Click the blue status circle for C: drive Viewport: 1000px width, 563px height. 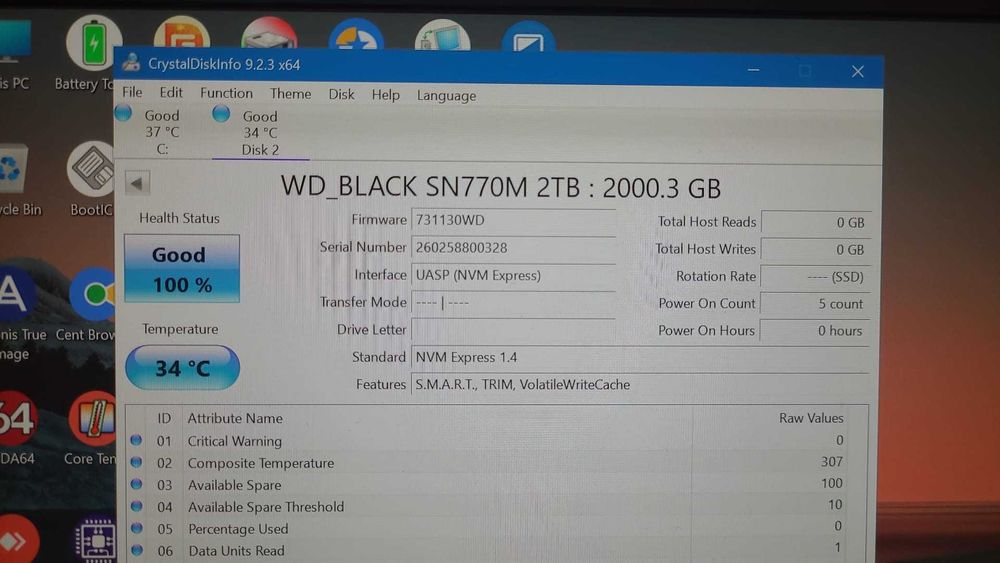tap(123, 113)
